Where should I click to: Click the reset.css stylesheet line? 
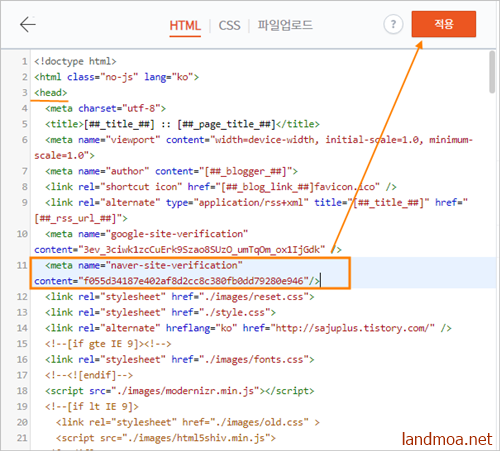(180, 297)
